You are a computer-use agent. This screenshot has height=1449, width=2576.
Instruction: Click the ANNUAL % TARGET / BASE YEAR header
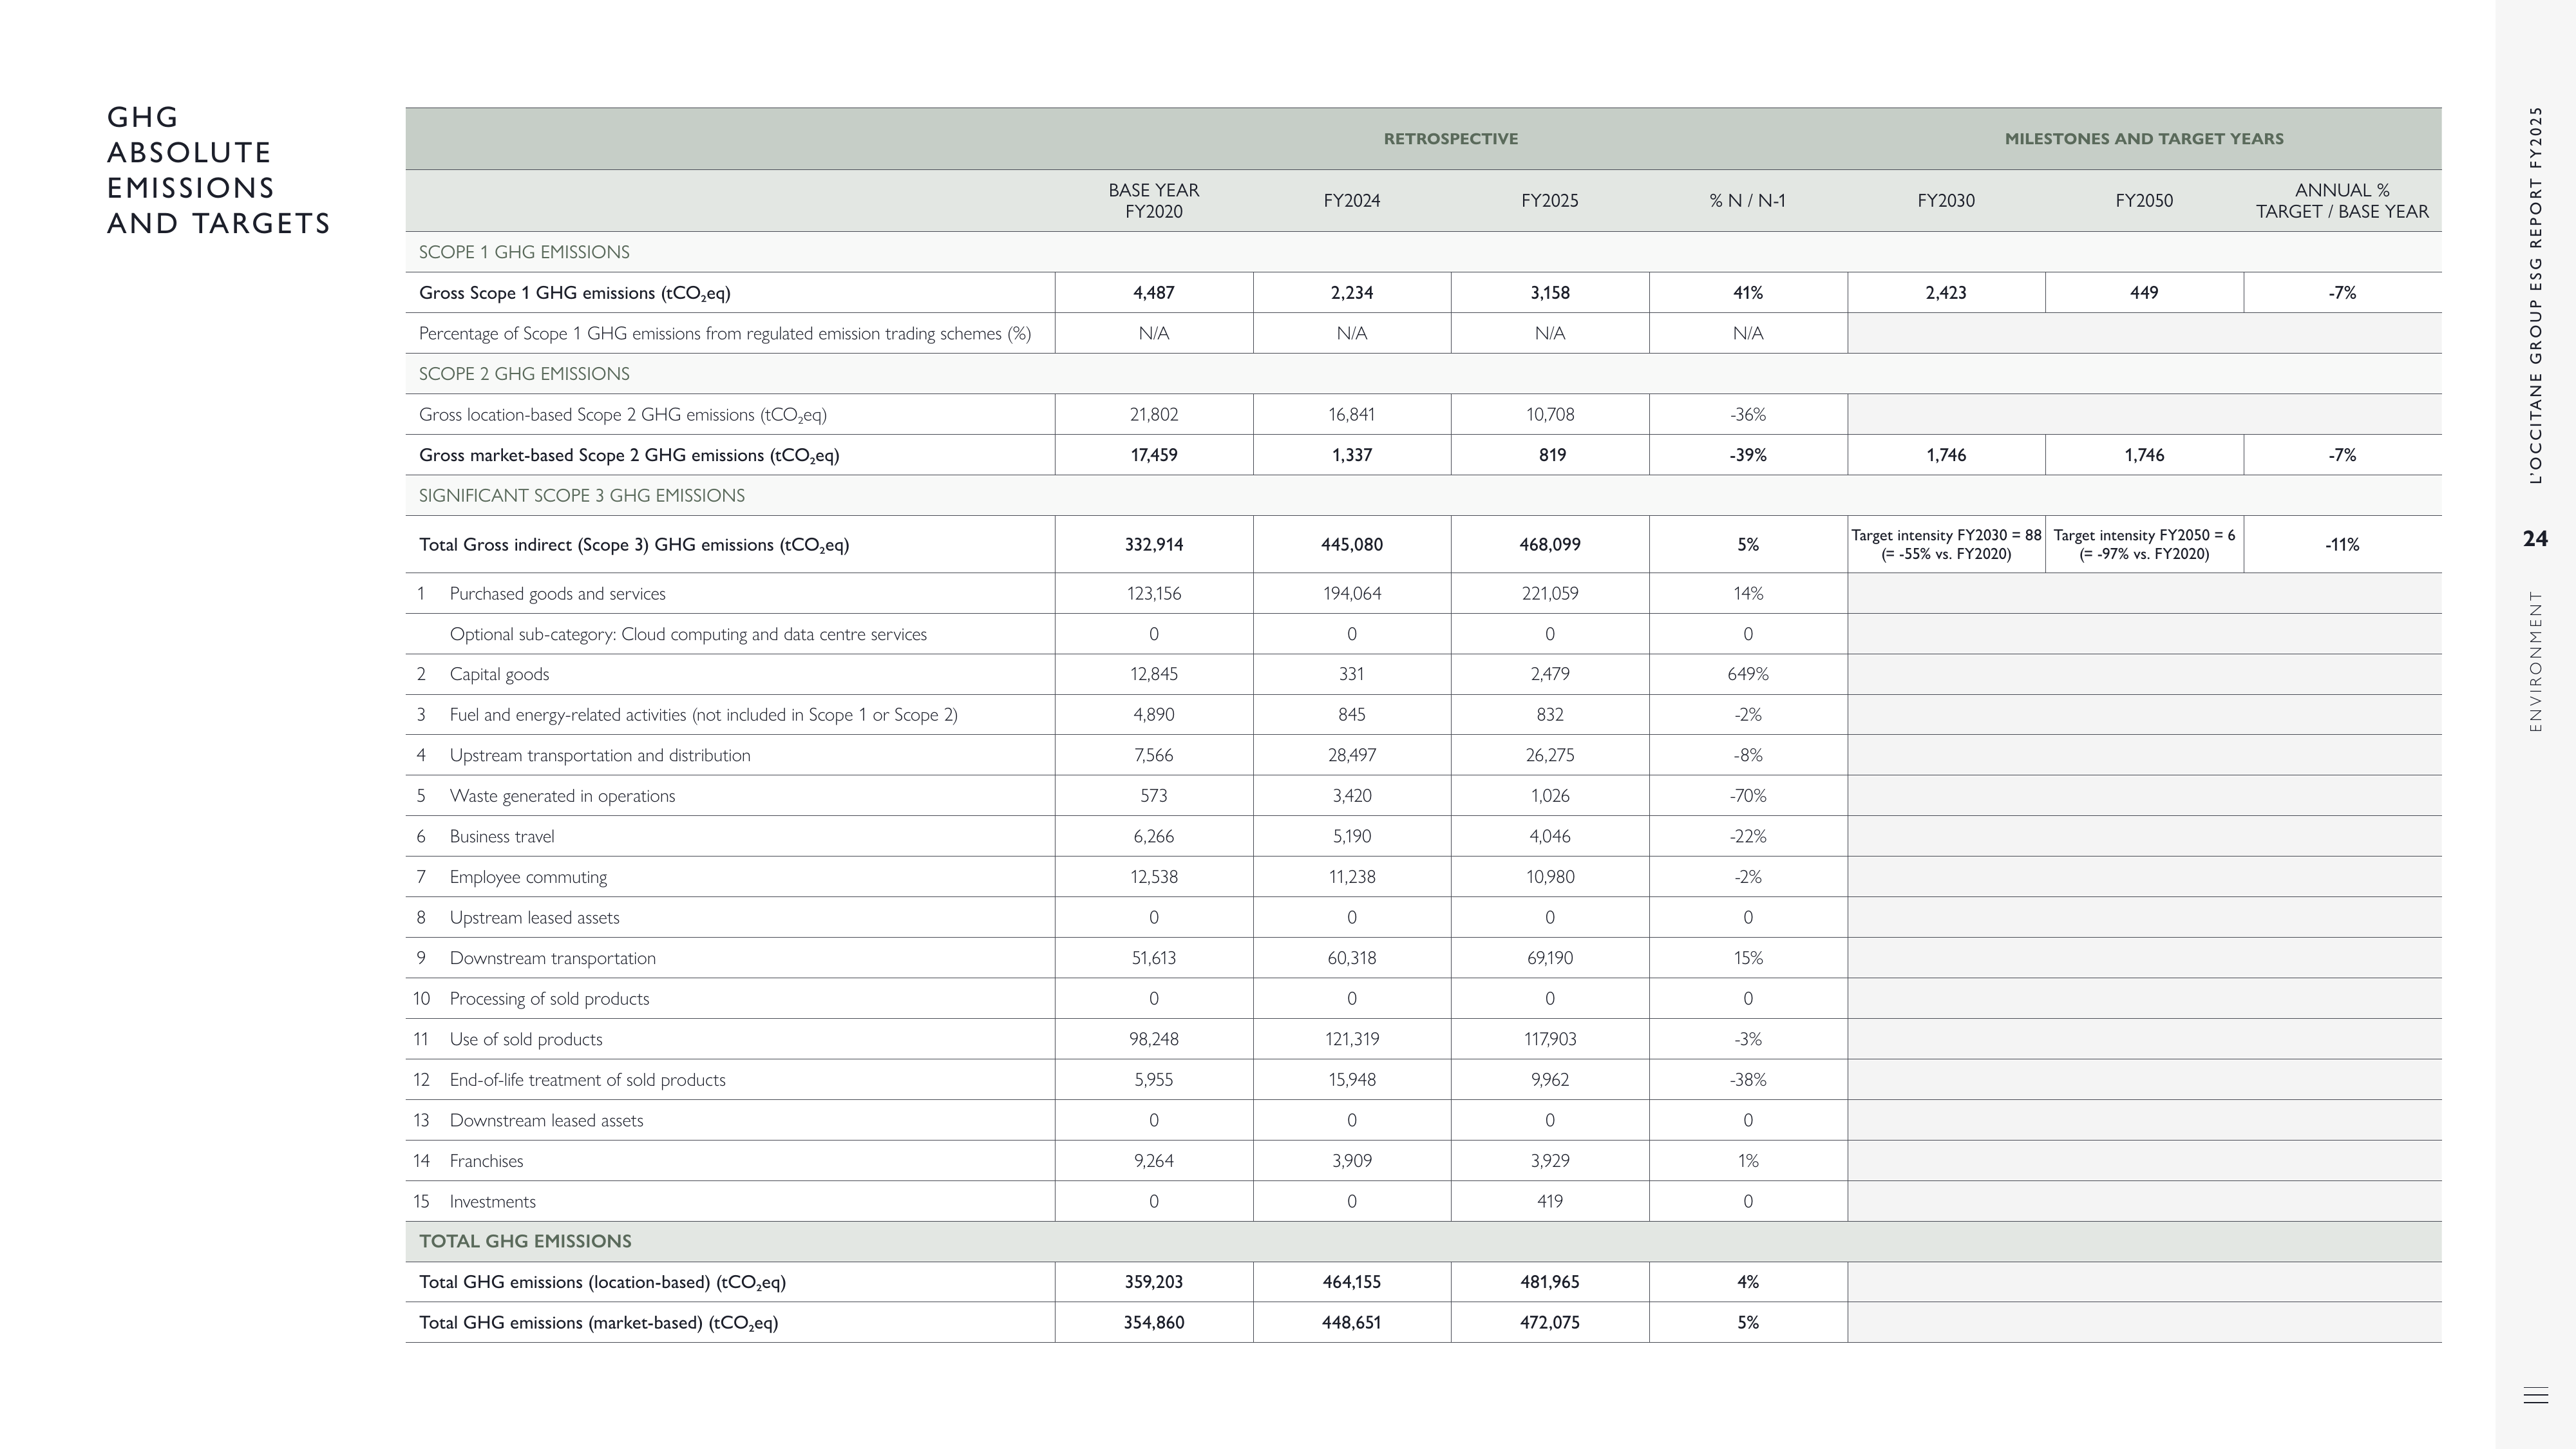[x=2342, y=201]
